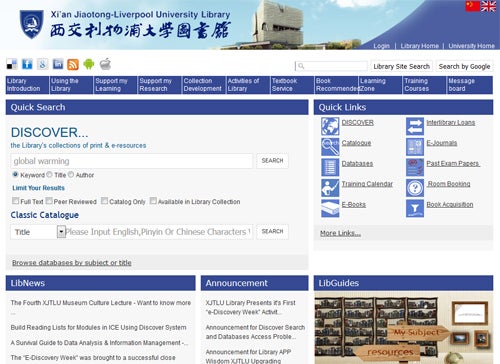Click the E-Books icon
Image resolution: width=500 pixels, height=364 pixels.
pos(330,208)
